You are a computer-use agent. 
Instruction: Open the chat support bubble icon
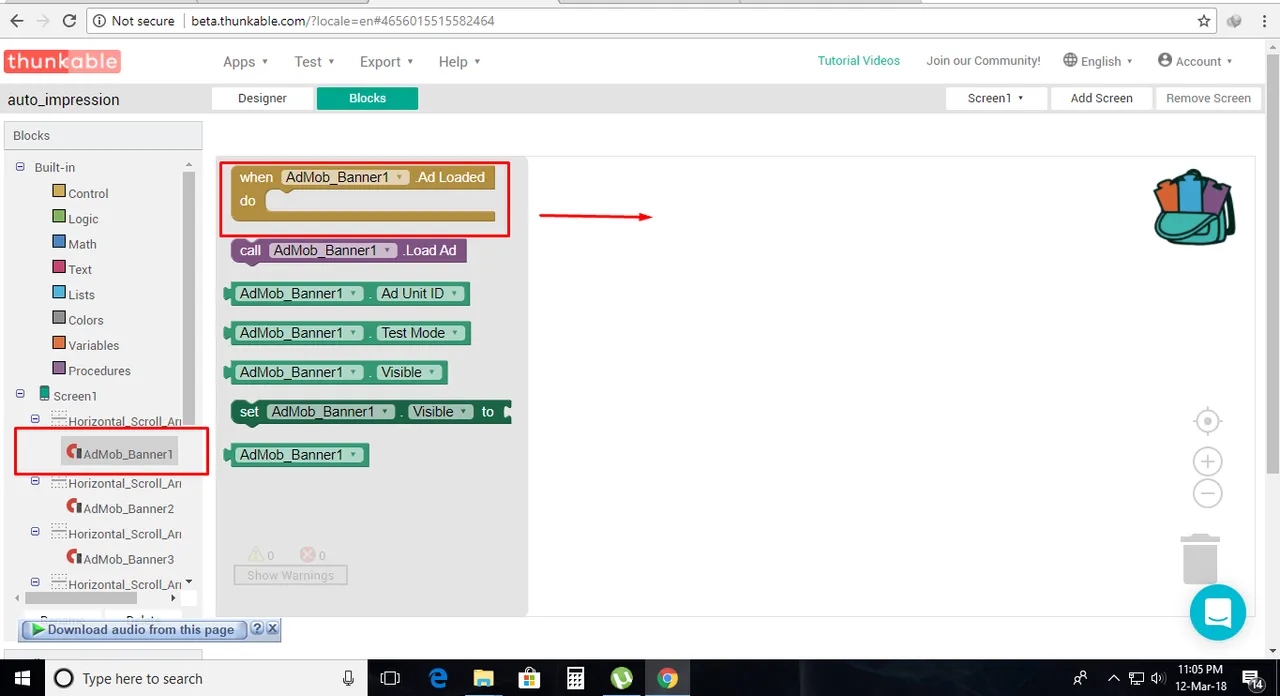(1218, 612)
